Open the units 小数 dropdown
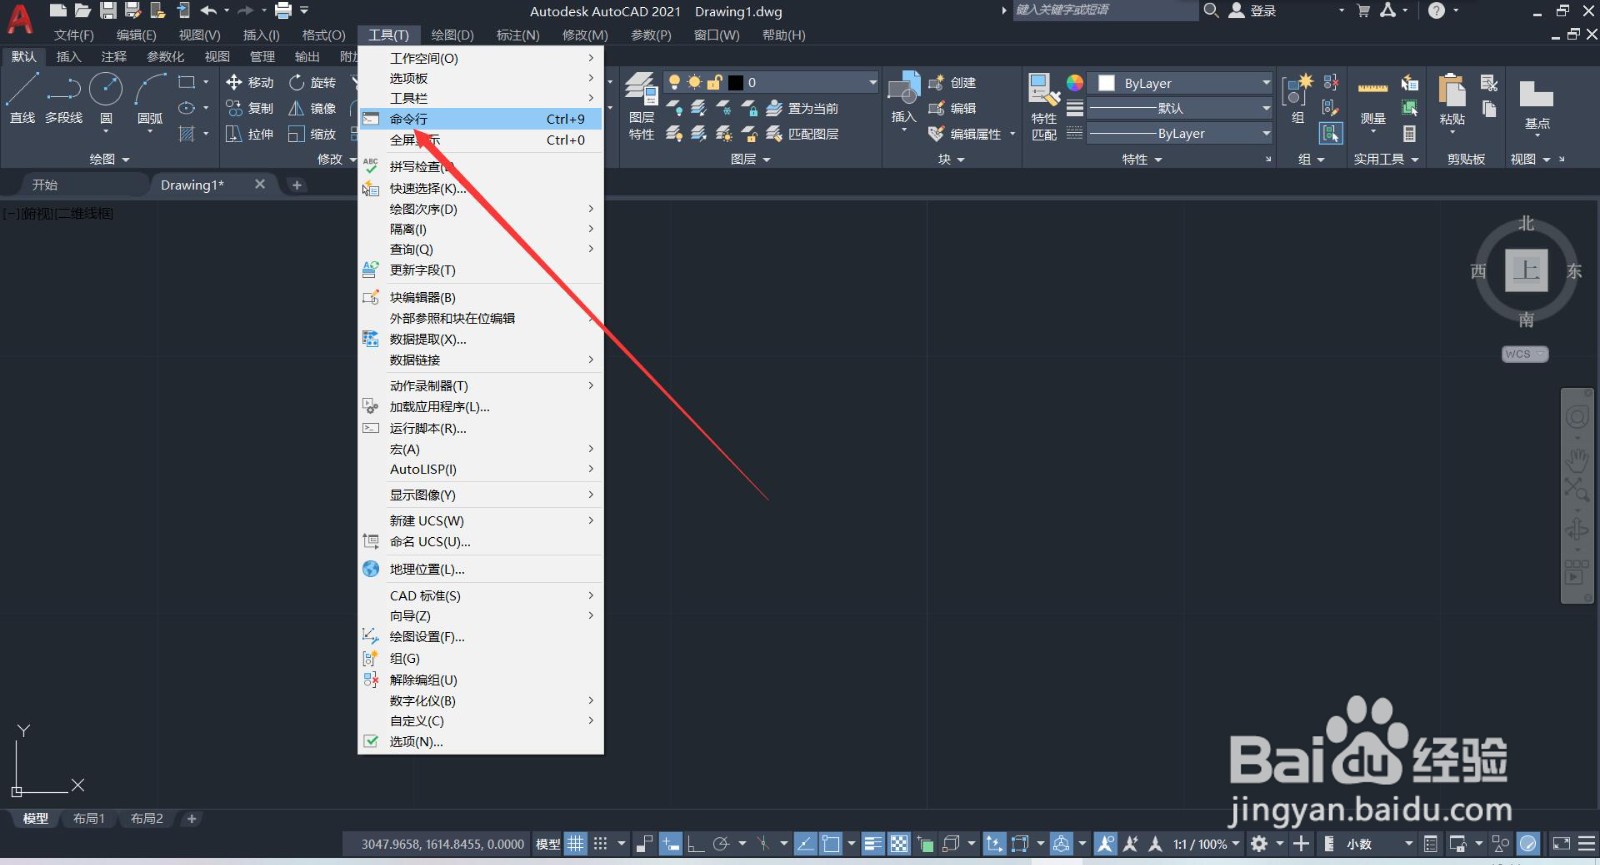 (x=1379, y=844)
